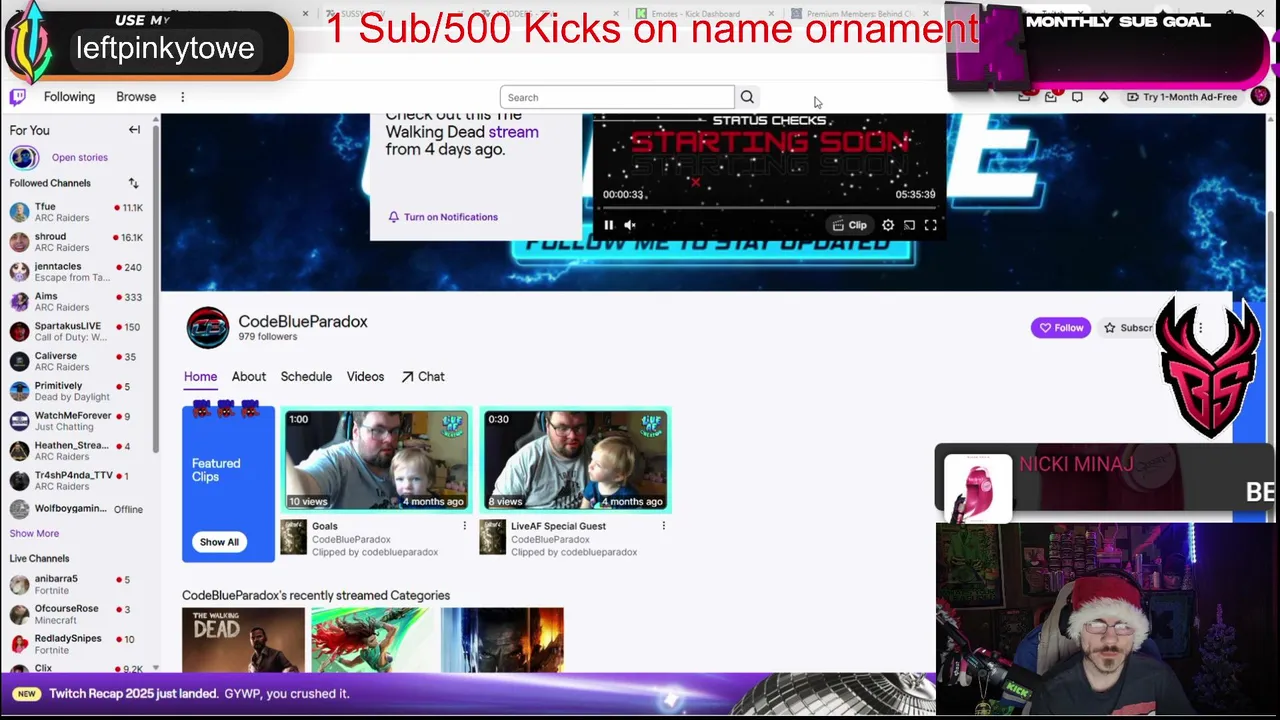Unmute the video player volume

[x=630, y=225]
